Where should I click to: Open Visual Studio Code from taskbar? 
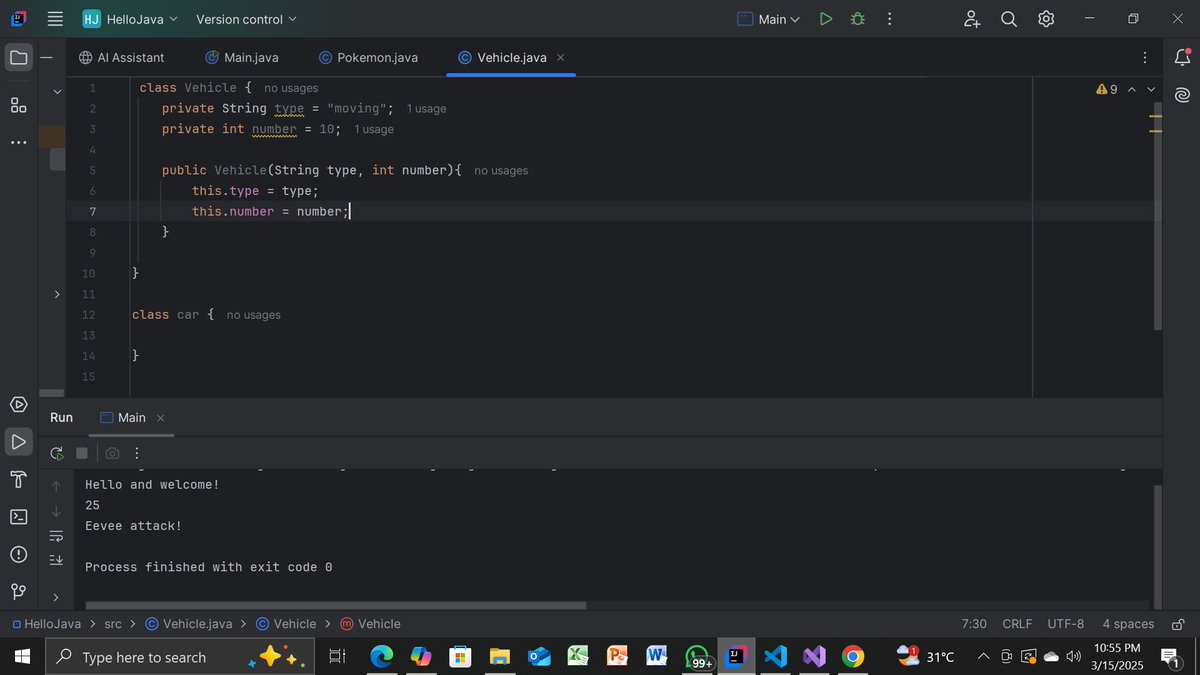[775, 657]
